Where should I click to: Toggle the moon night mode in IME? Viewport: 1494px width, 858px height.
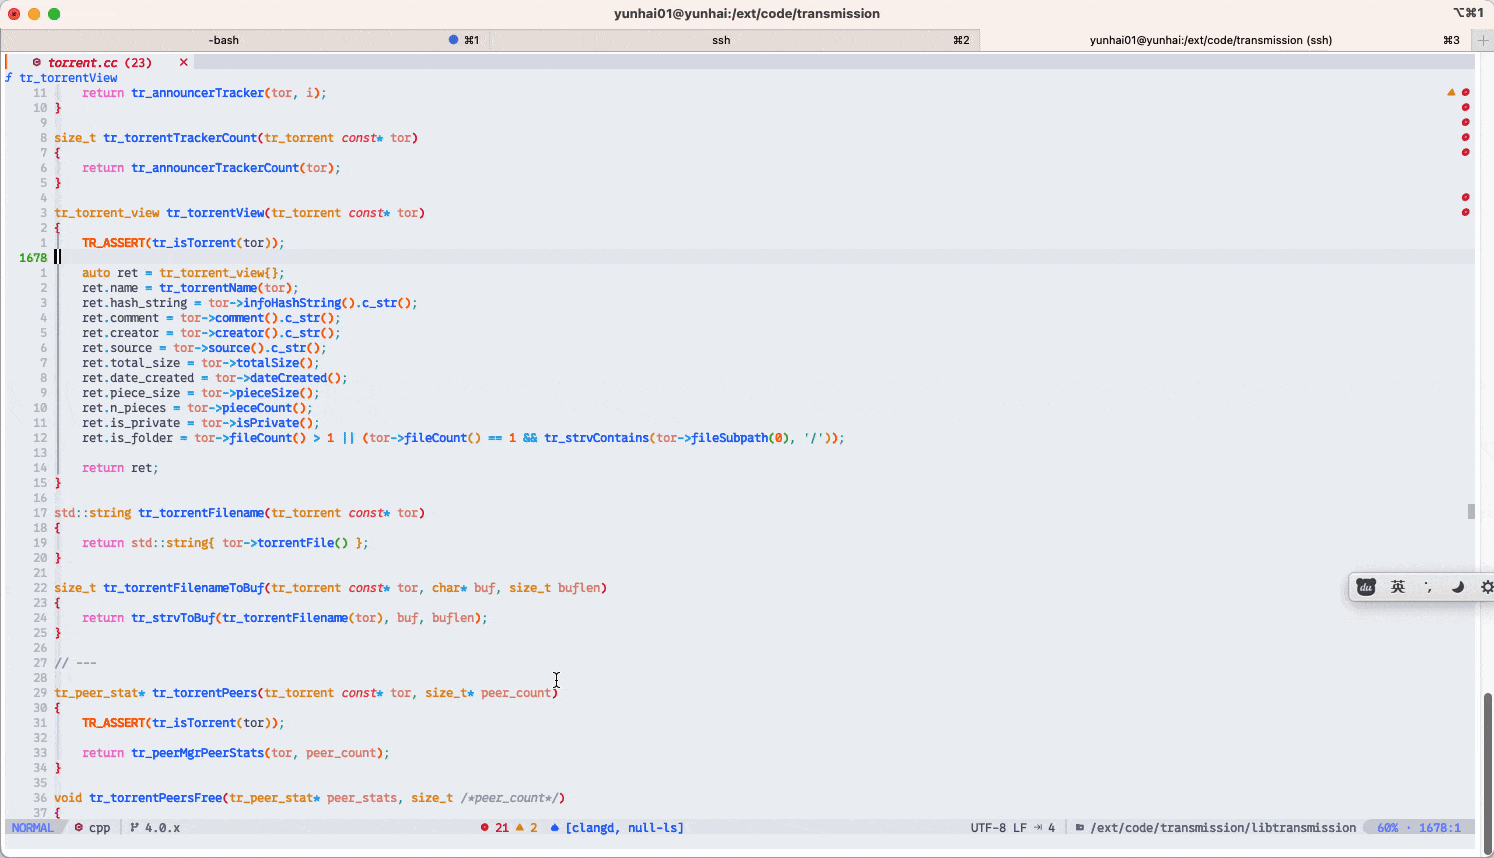(1458, 587)
